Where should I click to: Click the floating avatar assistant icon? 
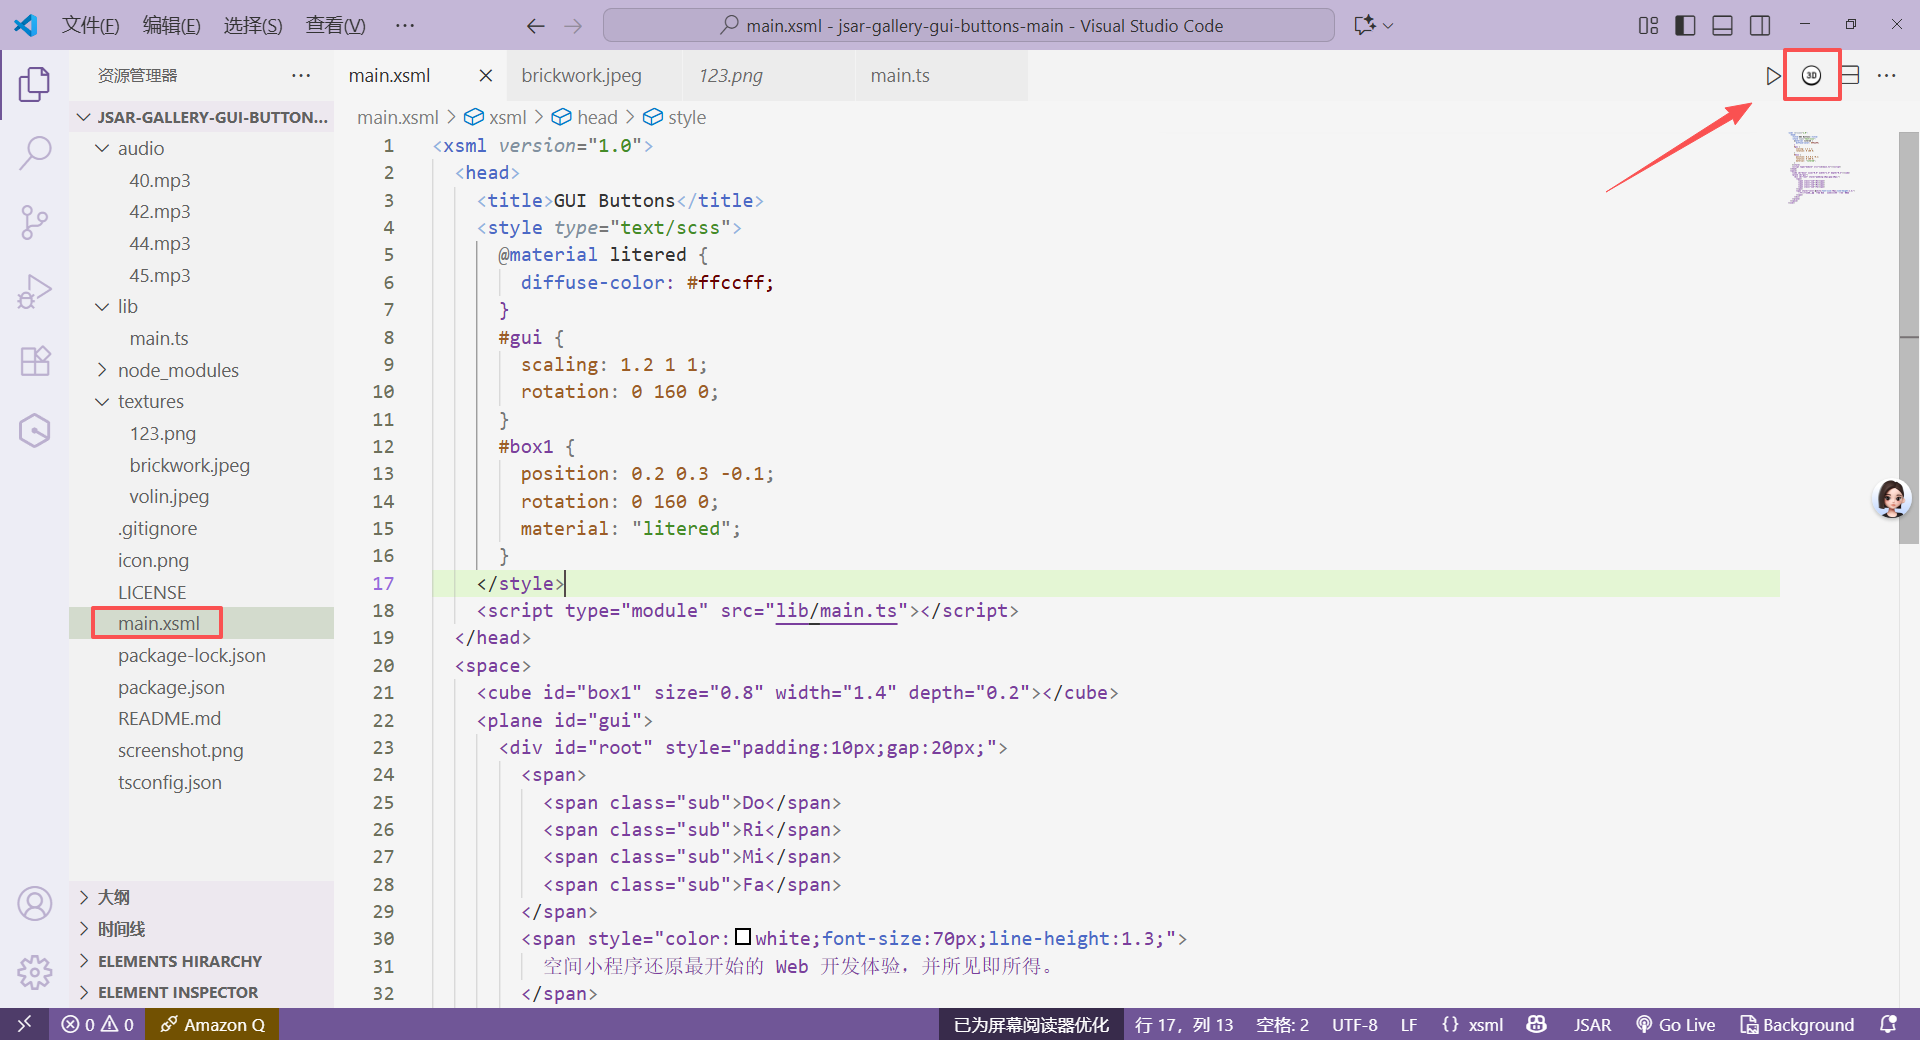(1891, 497)
